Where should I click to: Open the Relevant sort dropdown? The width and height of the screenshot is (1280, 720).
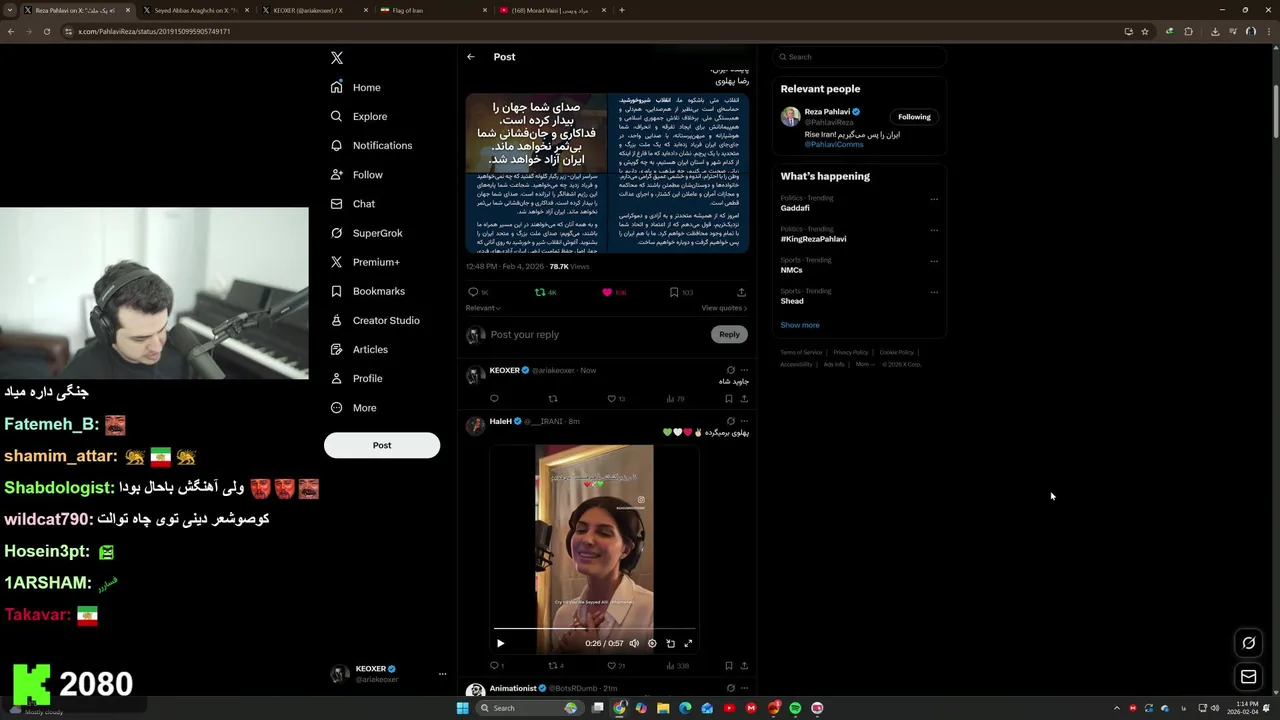(483, 308)
